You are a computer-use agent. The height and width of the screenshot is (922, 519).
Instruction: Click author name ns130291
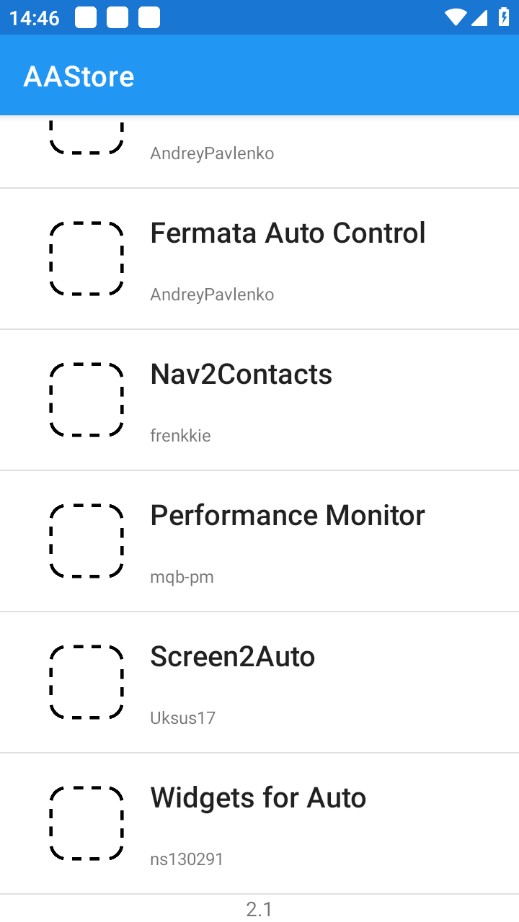tap(187, 859)
